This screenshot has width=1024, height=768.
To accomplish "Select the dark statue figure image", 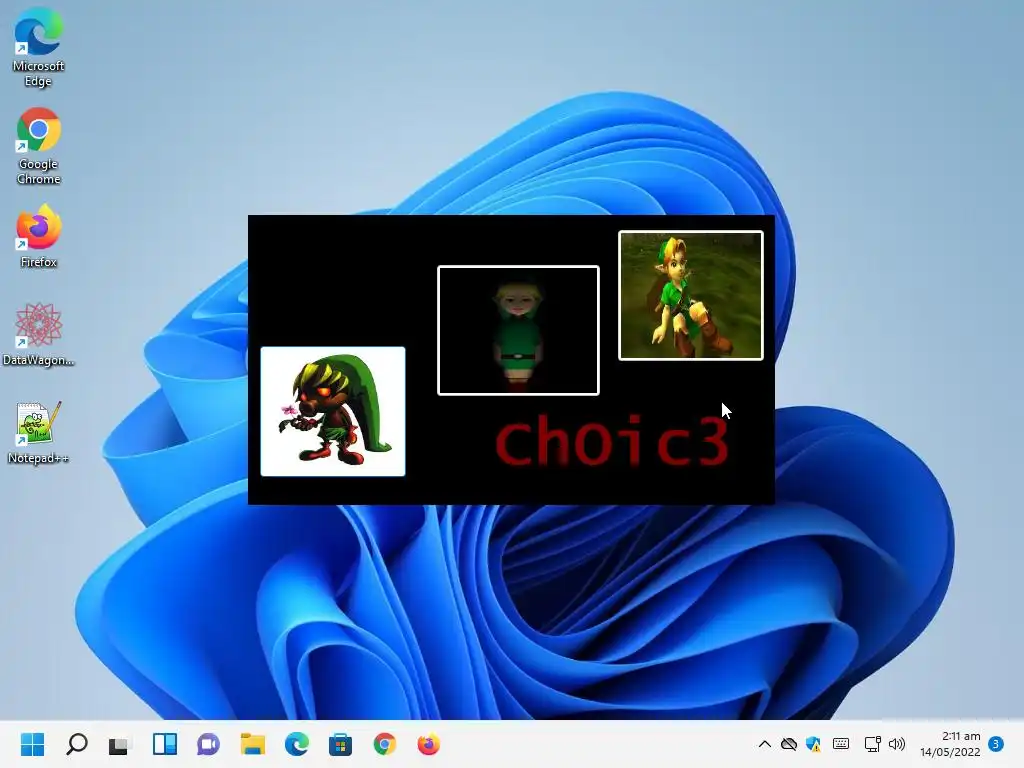I will tap(518, 330).
